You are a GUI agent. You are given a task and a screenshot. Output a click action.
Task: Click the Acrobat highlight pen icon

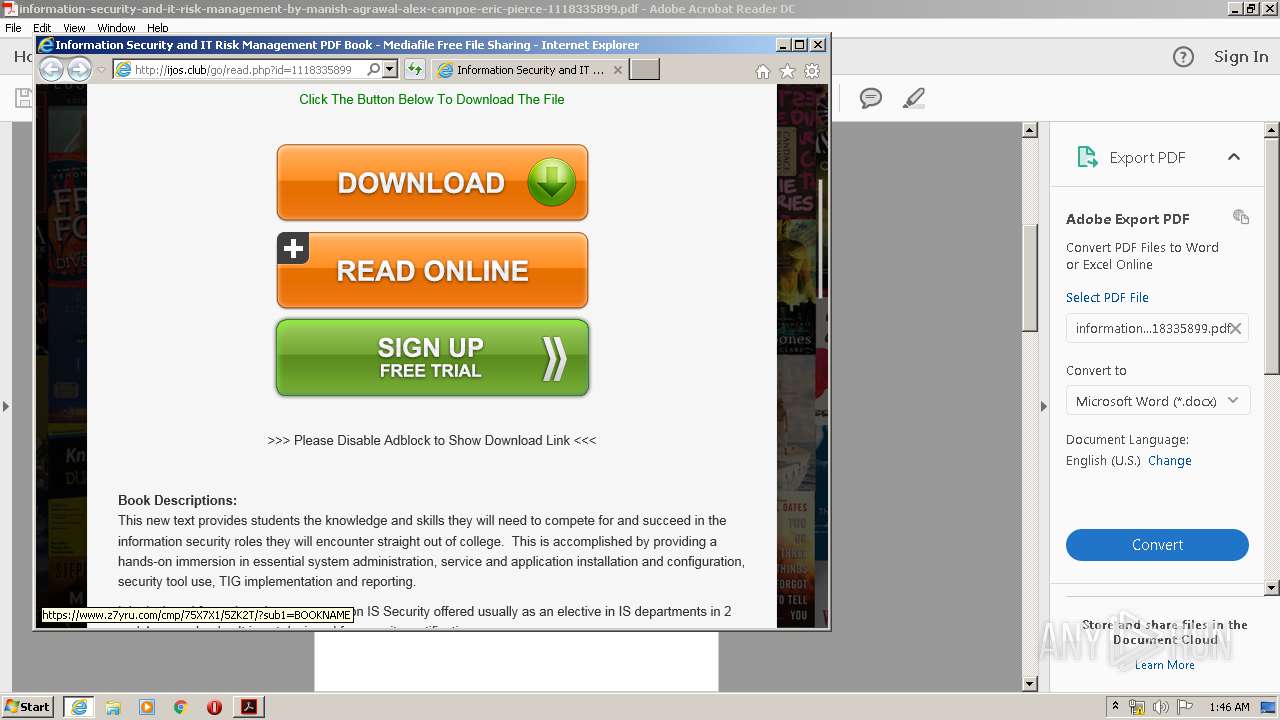[x=913, y=98]
